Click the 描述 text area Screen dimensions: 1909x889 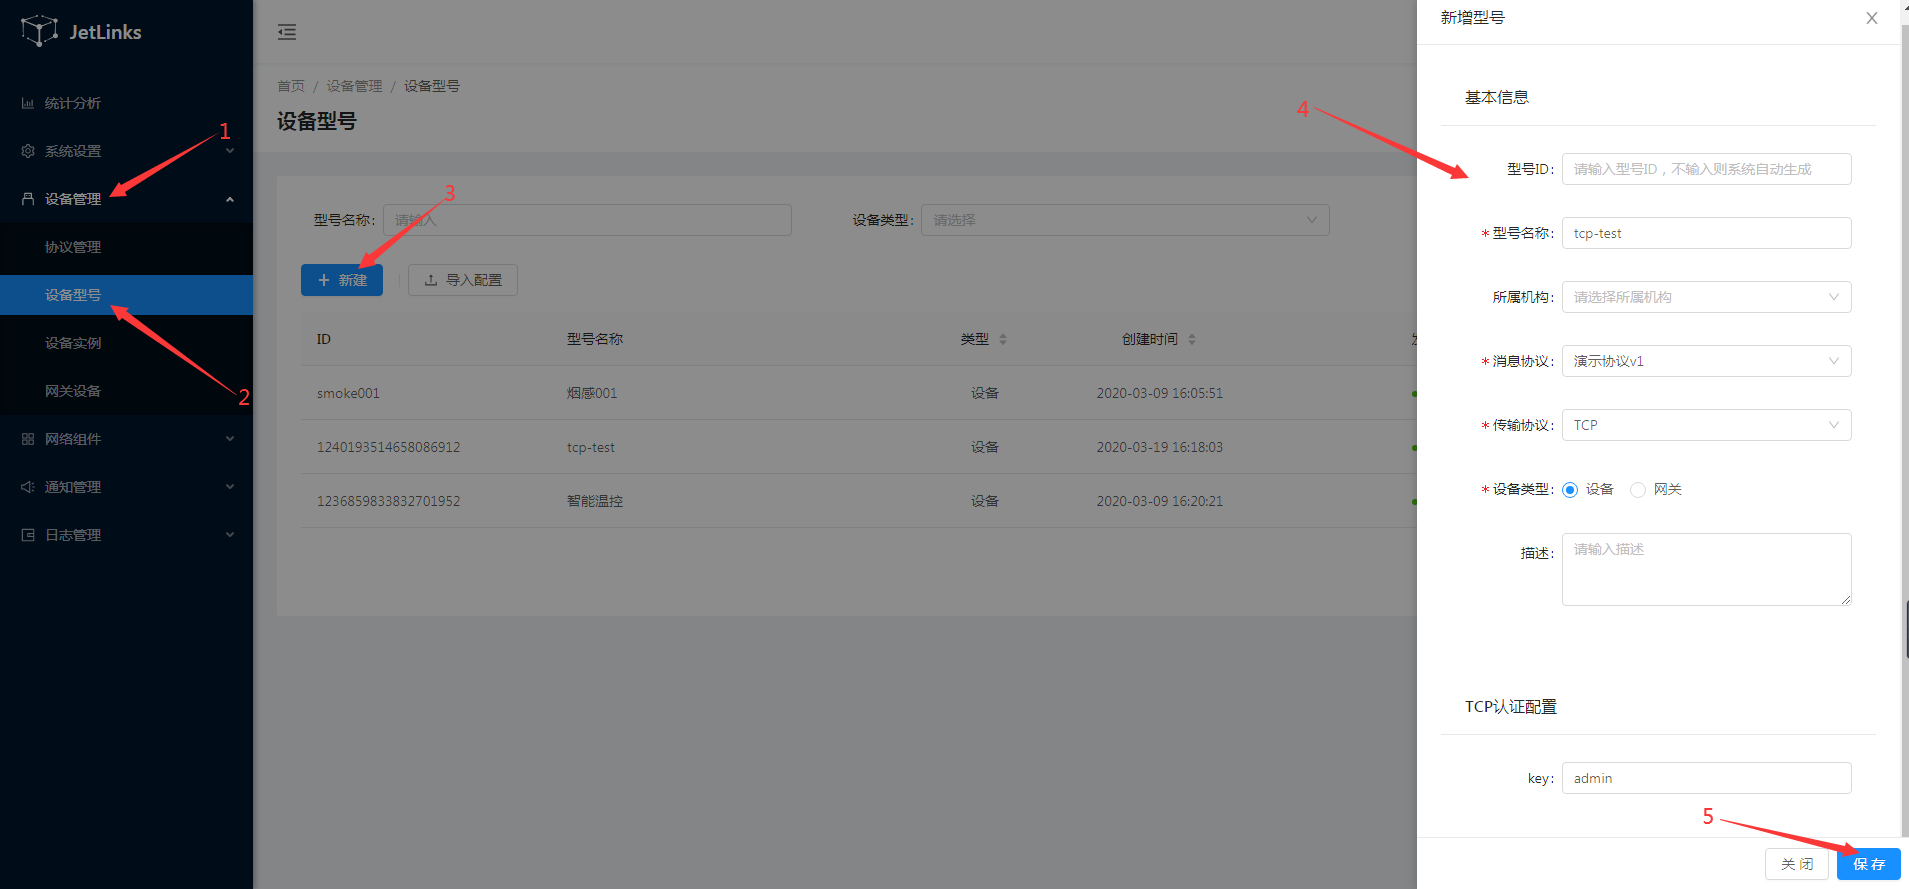coord(1706,569)
